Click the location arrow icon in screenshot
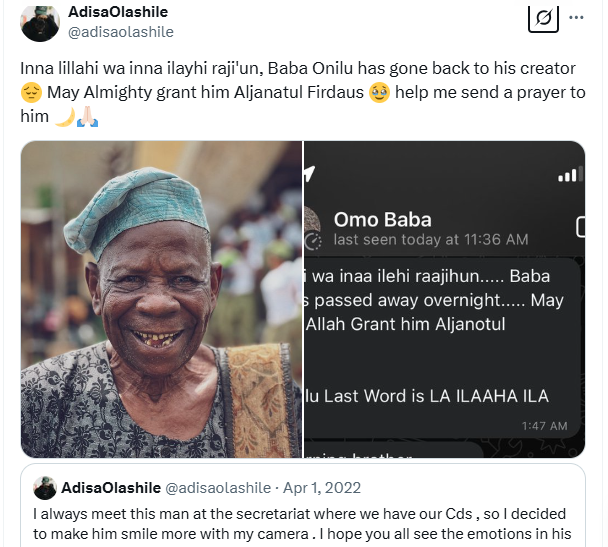The image size is (608, 547). [311, 174]
